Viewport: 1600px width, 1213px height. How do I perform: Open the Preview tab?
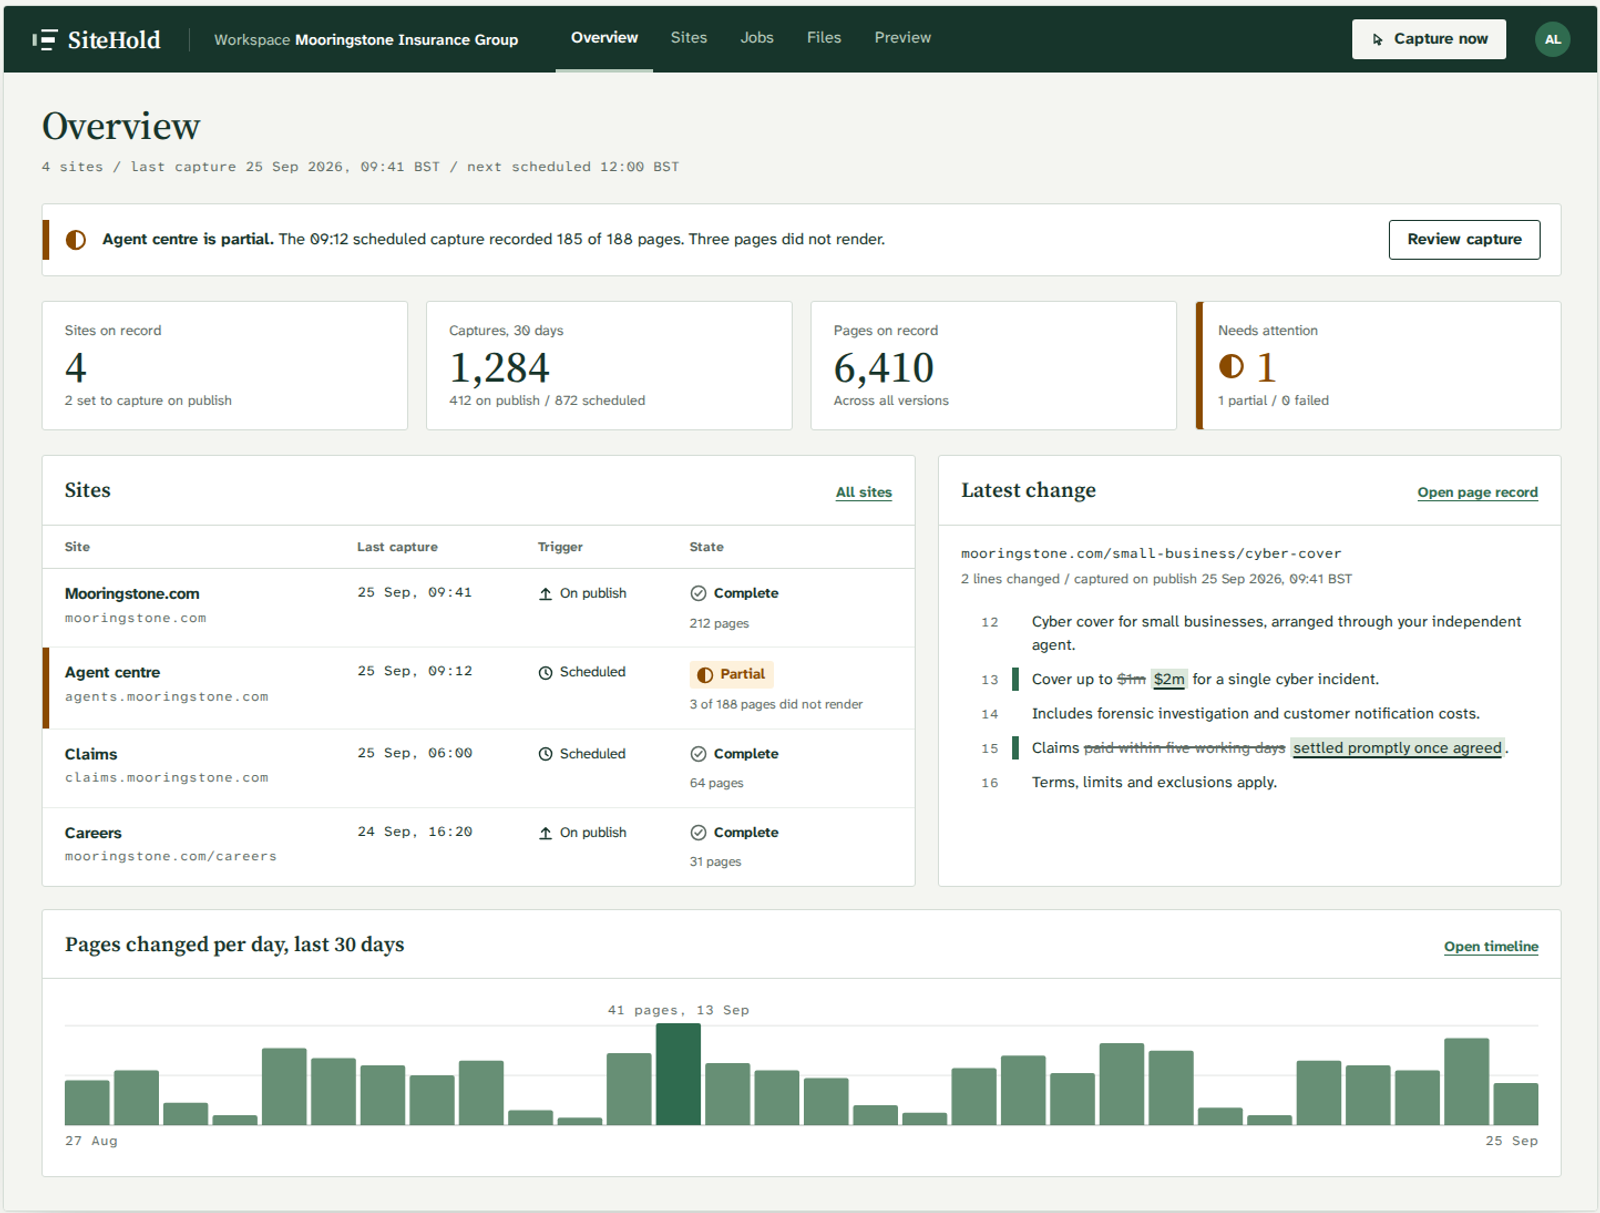click(x=903, y=38)
